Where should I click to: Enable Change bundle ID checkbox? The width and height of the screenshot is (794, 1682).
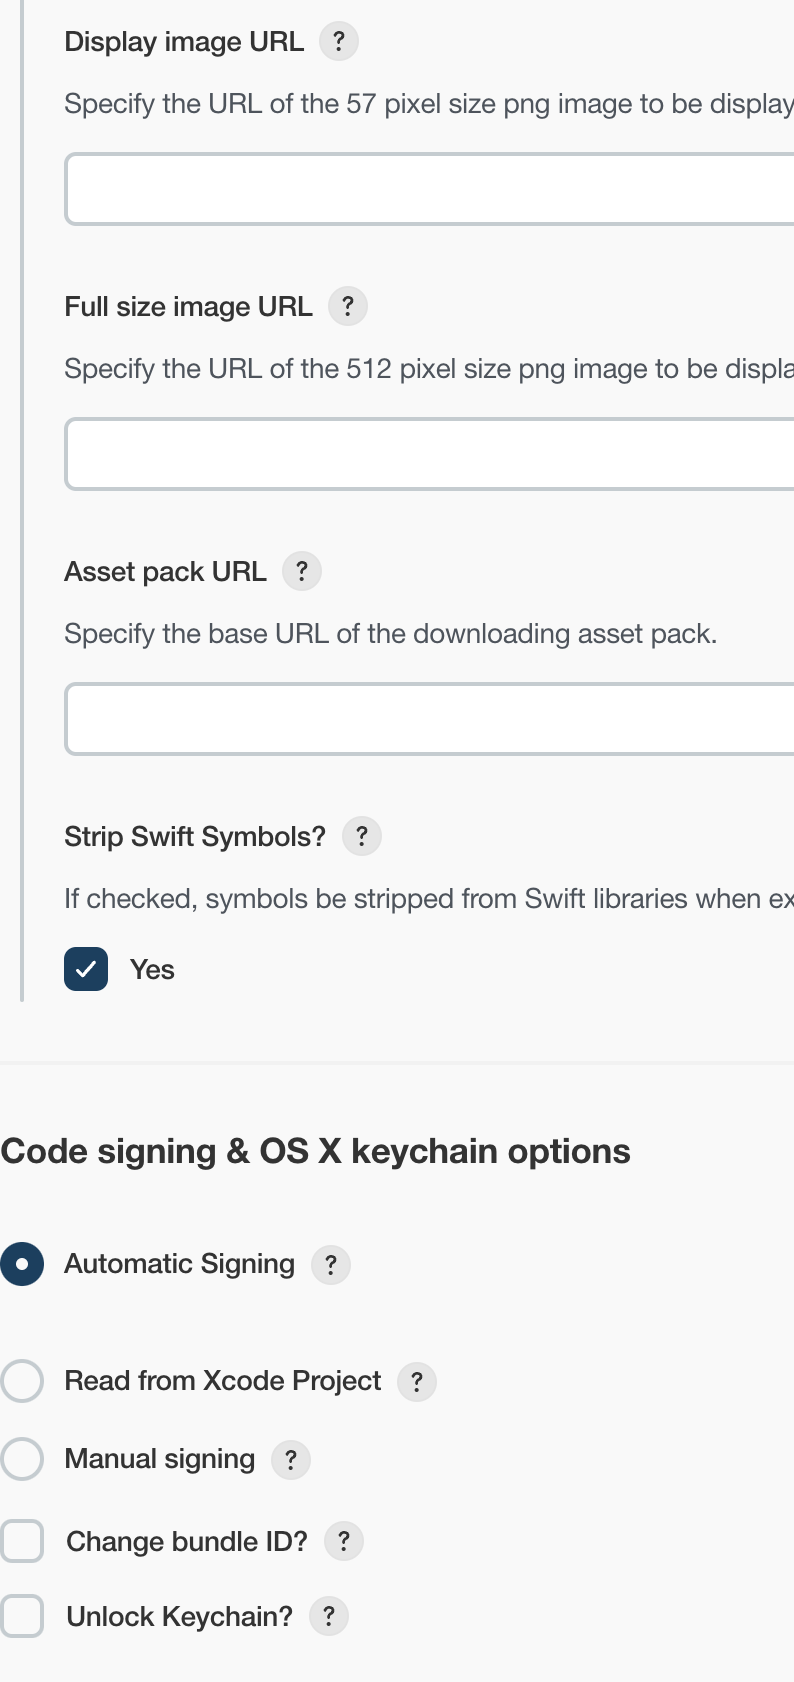23,1541
